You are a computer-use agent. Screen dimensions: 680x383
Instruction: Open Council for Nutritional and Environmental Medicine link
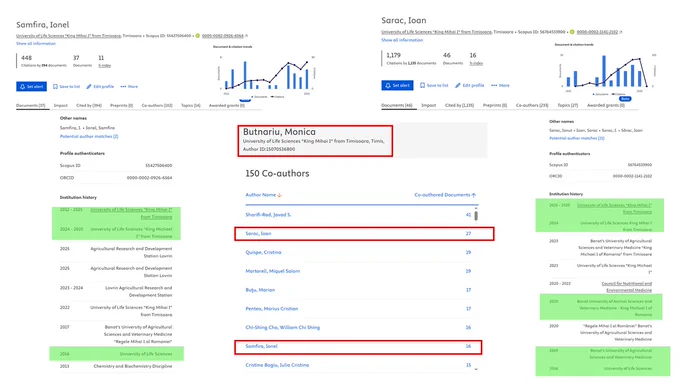627,287
